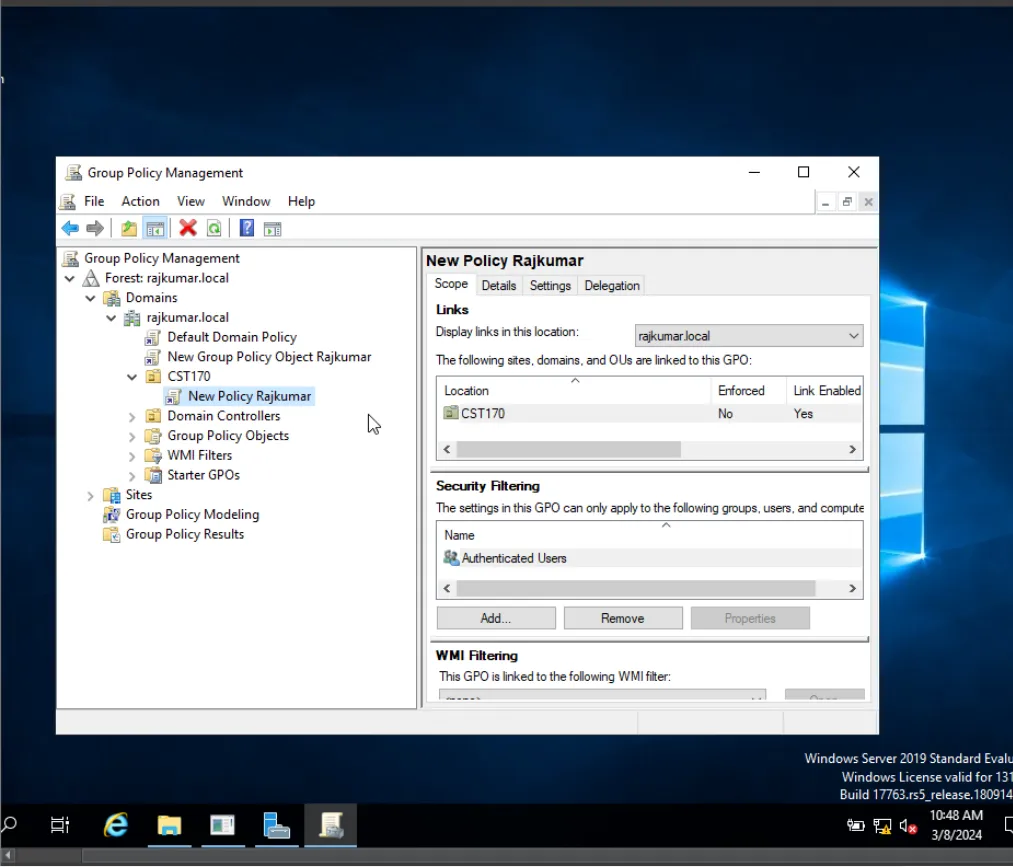The image size is (1013, 867).
Task: Click the Forward arrow toolbar icon
Action: coord(95,228)
